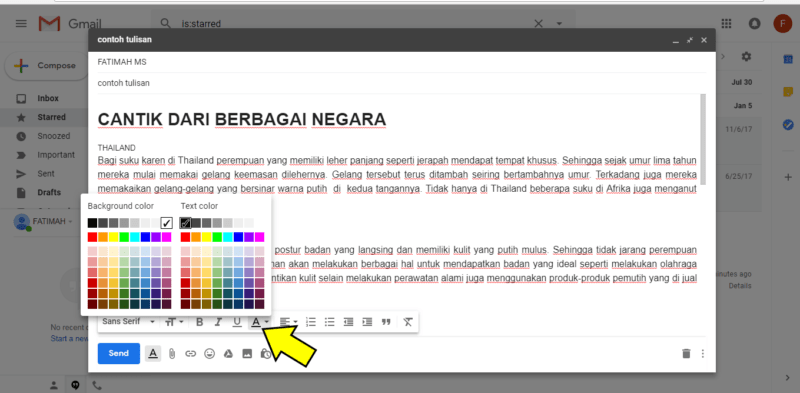The width and height of the screenshot is (800, 393).
Task: Clear the is:starred search with X
Action: (x=538, y=23)
